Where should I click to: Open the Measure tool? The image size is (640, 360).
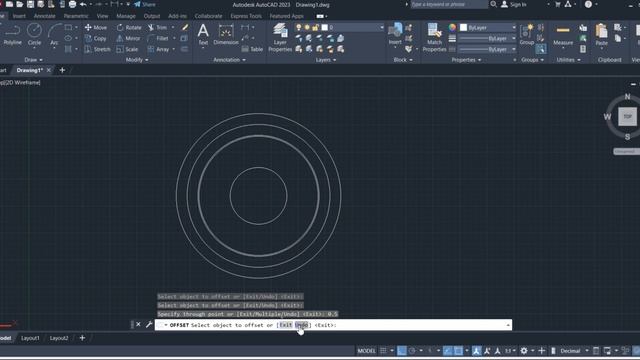pos(563,34)
